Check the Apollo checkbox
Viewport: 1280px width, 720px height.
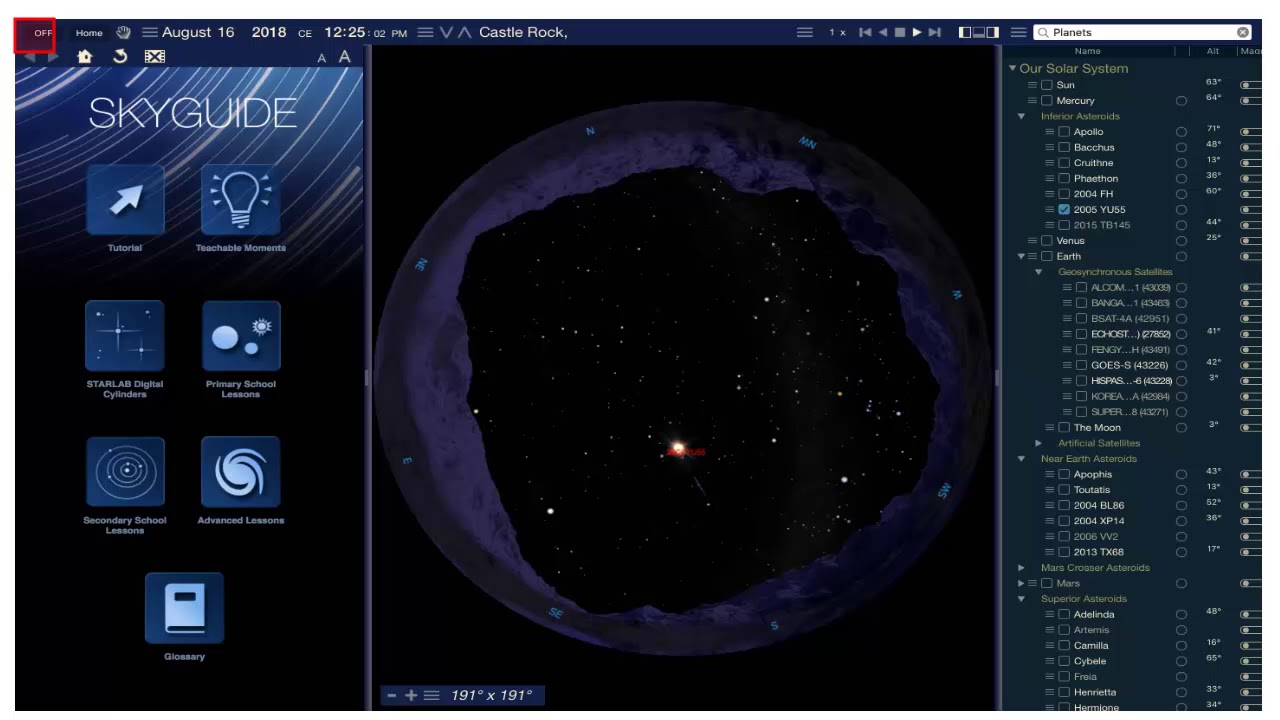(1064, 132)
